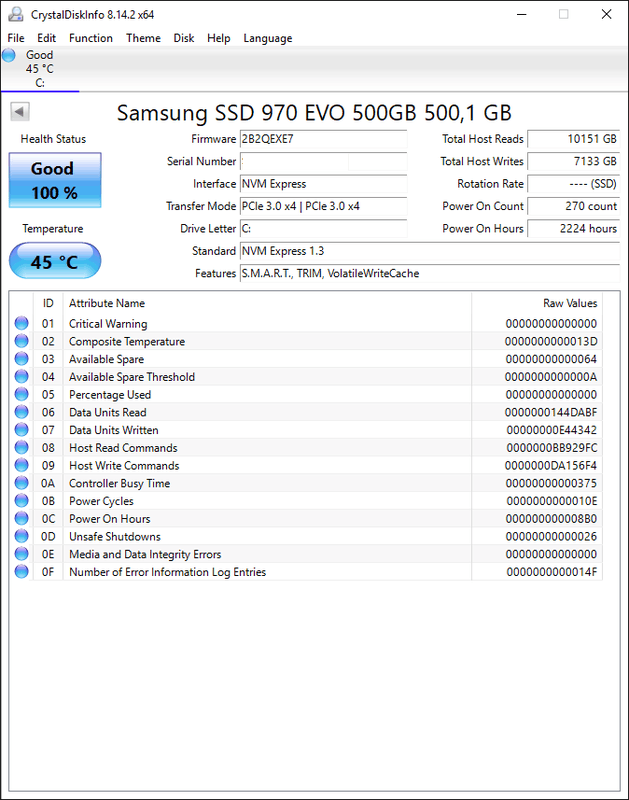Click status orb for Available Spare Threshold row
Viewport: 629px width, 800px height.
[x=21, y=377]
